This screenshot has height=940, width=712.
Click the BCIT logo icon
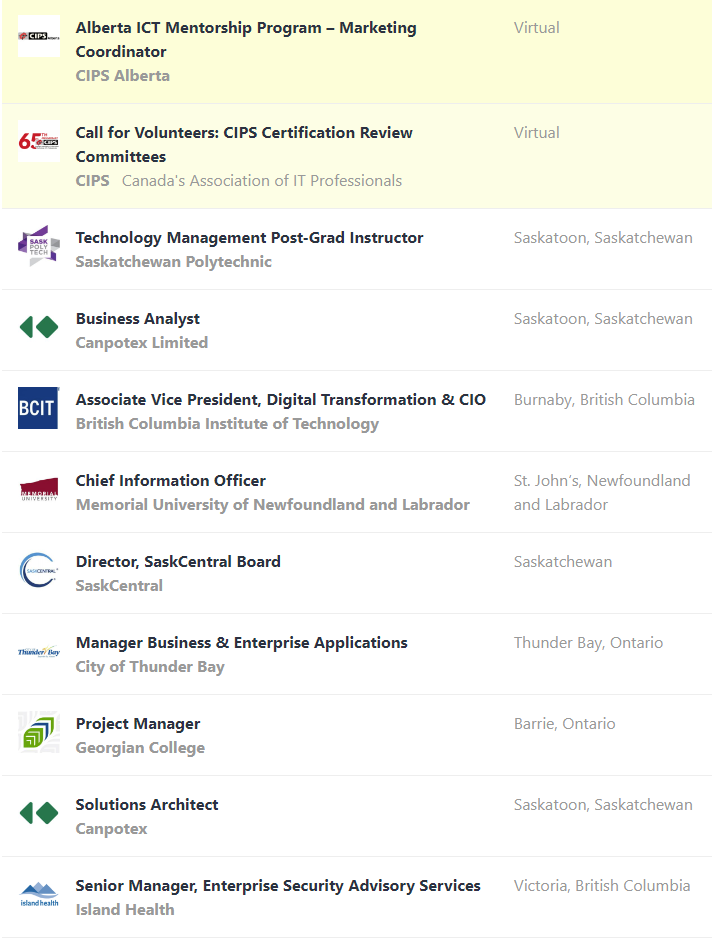tap(39, 409)
